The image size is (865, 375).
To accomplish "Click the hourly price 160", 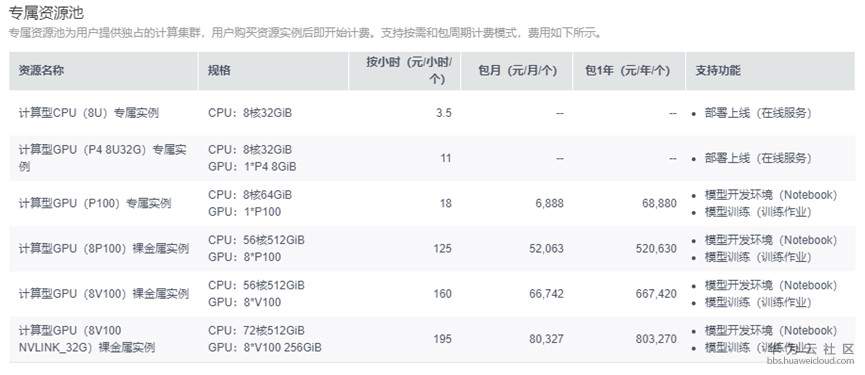I will pyautogui.click(x=442, y=294).
